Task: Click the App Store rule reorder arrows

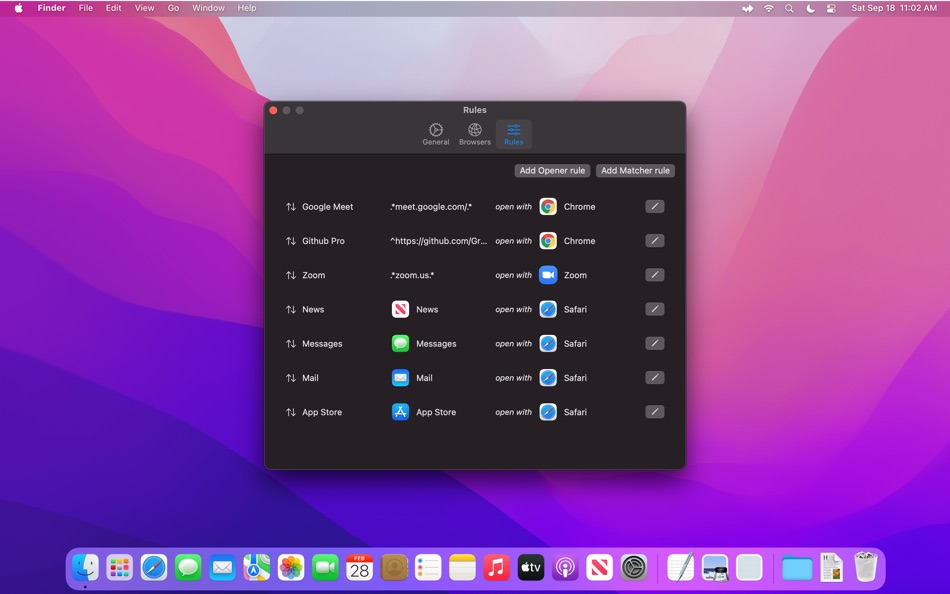Action: [291, 412]
